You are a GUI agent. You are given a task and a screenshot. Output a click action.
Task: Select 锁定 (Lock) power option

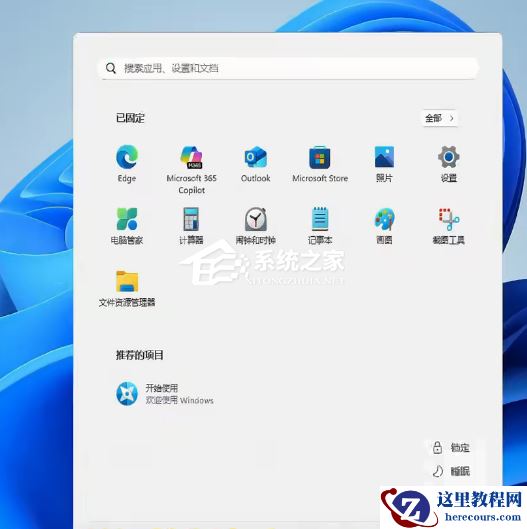pos(451,448)
